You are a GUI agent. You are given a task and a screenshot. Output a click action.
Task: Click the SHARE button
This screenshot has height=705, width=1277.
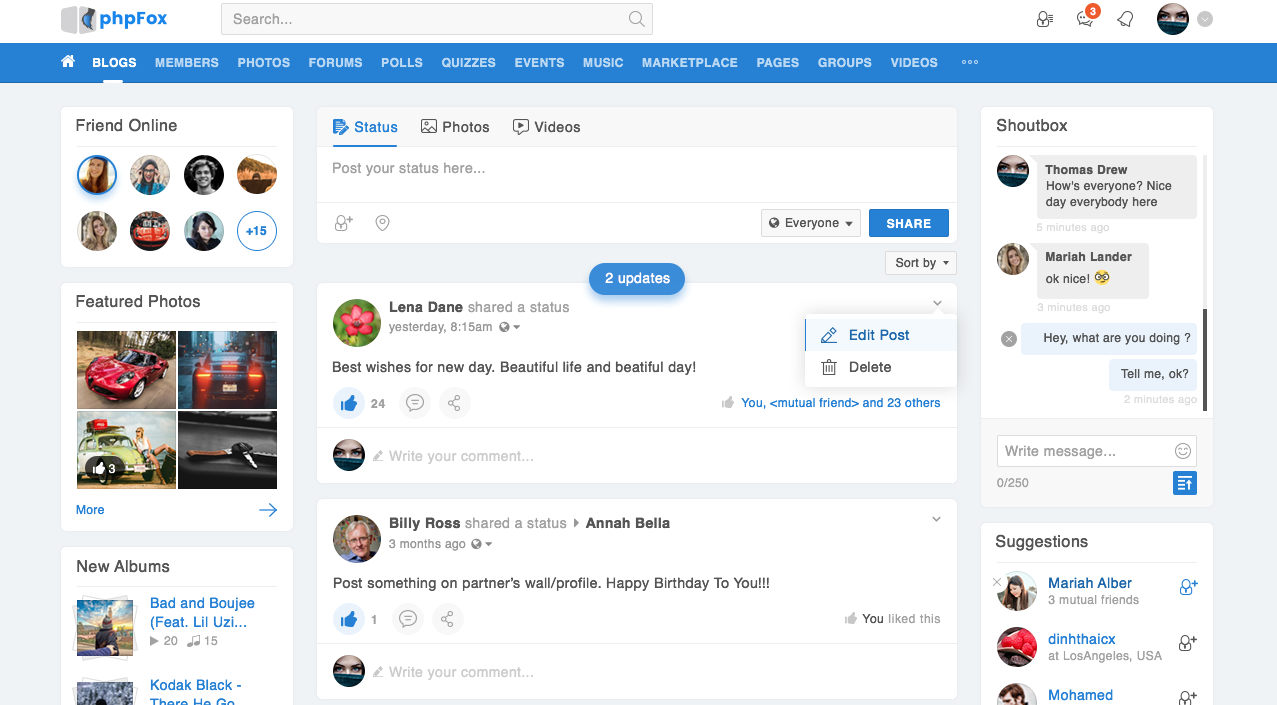[x=908, y=223]
